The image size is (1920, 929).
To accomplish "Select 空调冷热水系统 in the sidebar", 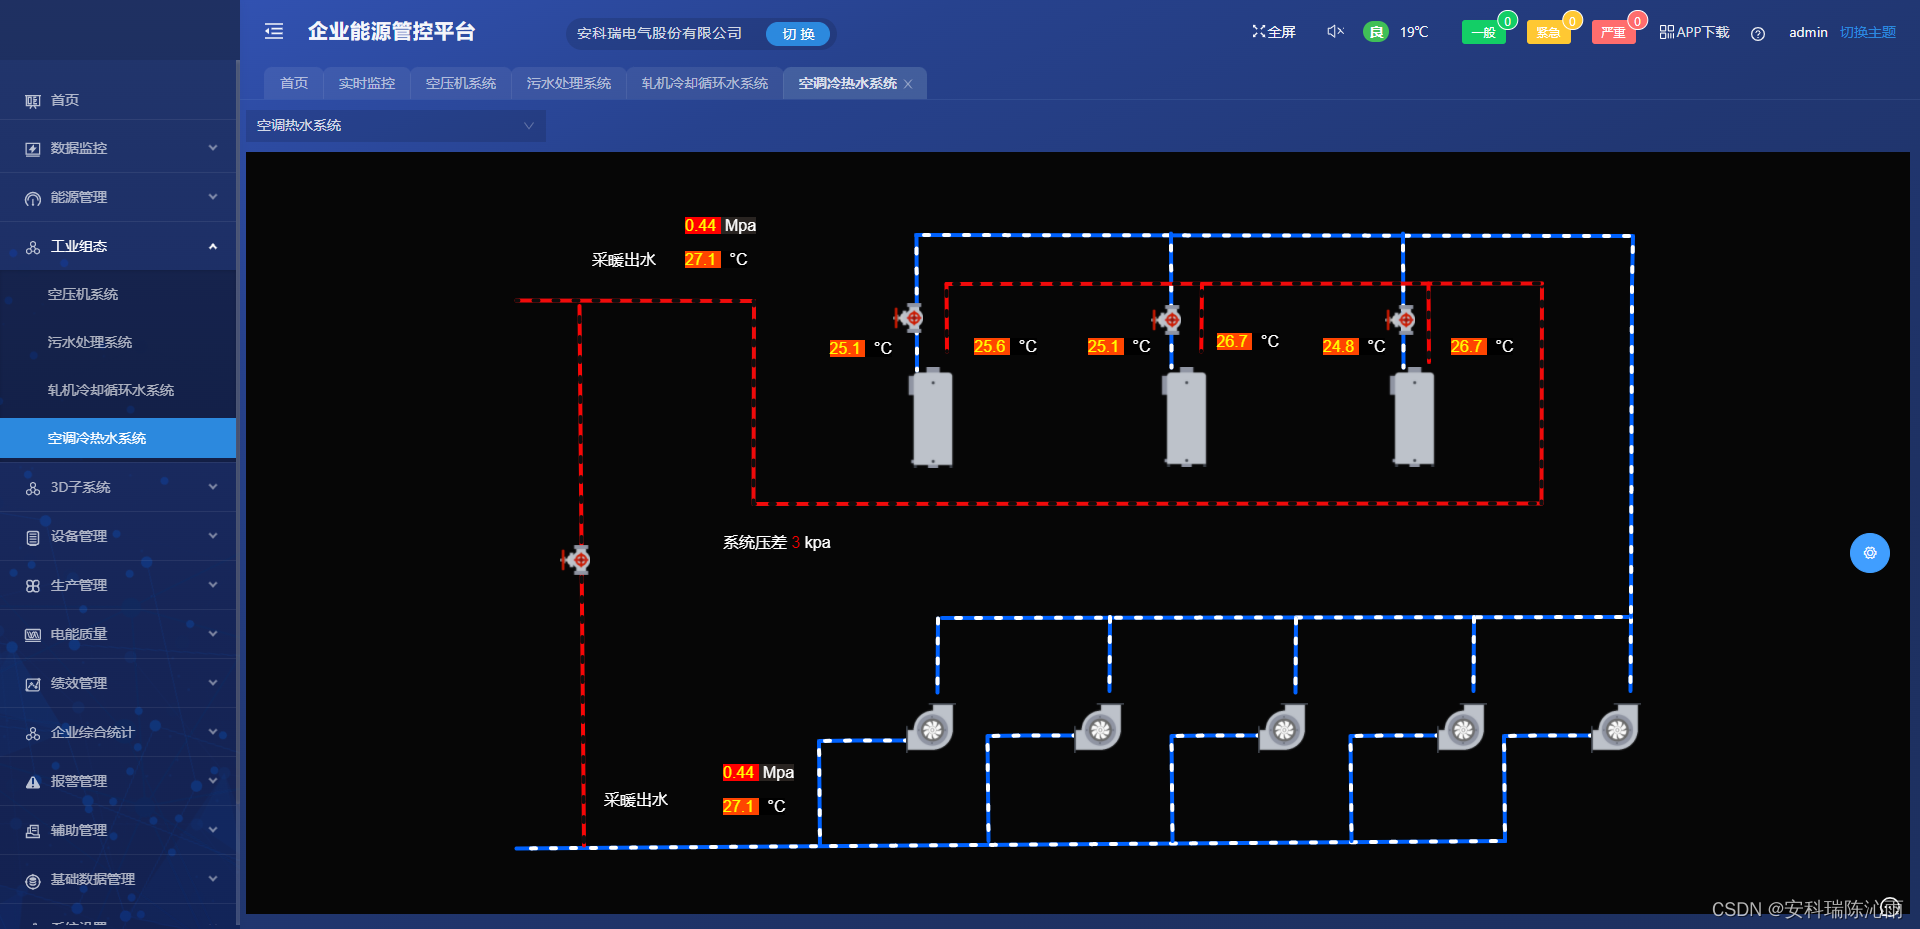I will click(118, 438).
